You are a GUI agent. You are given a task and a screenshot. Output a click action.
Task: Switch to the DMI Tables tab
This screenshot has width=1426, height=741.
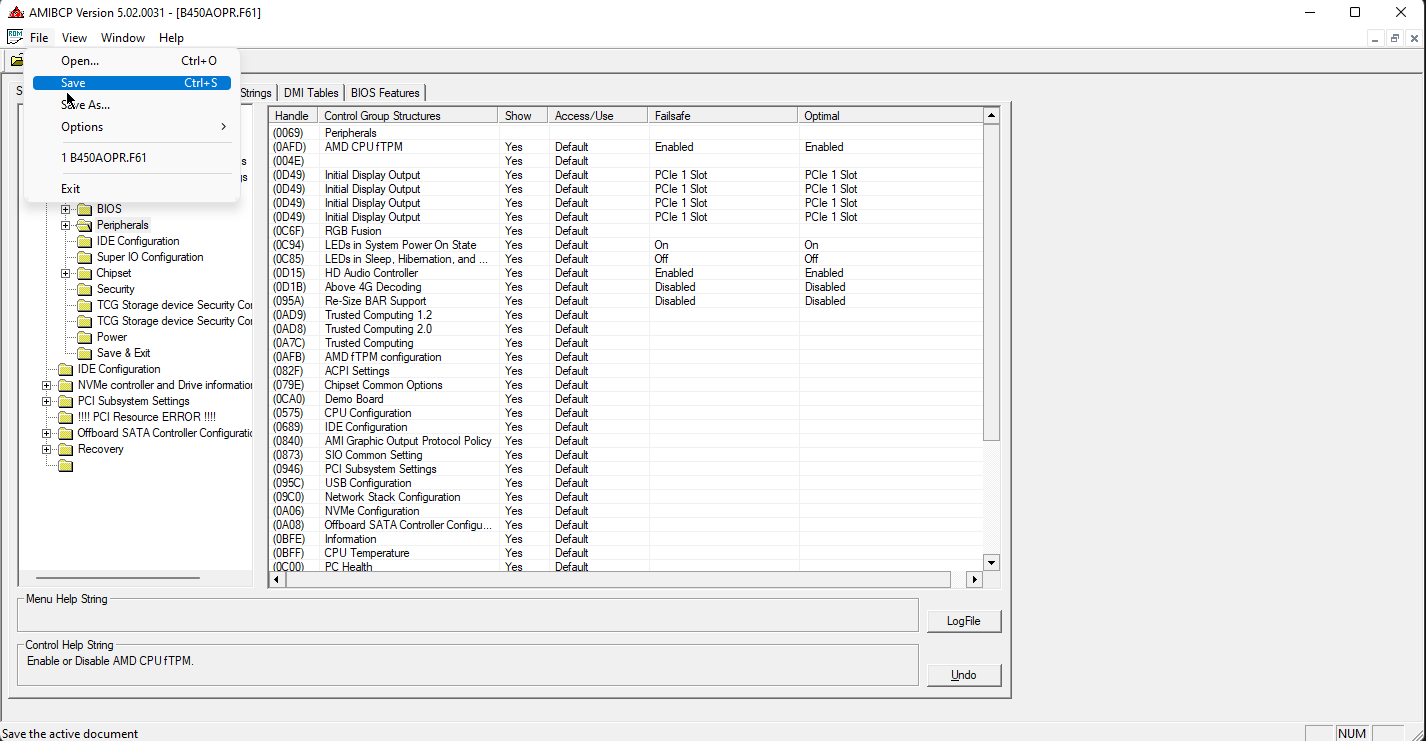click(311, 93)
